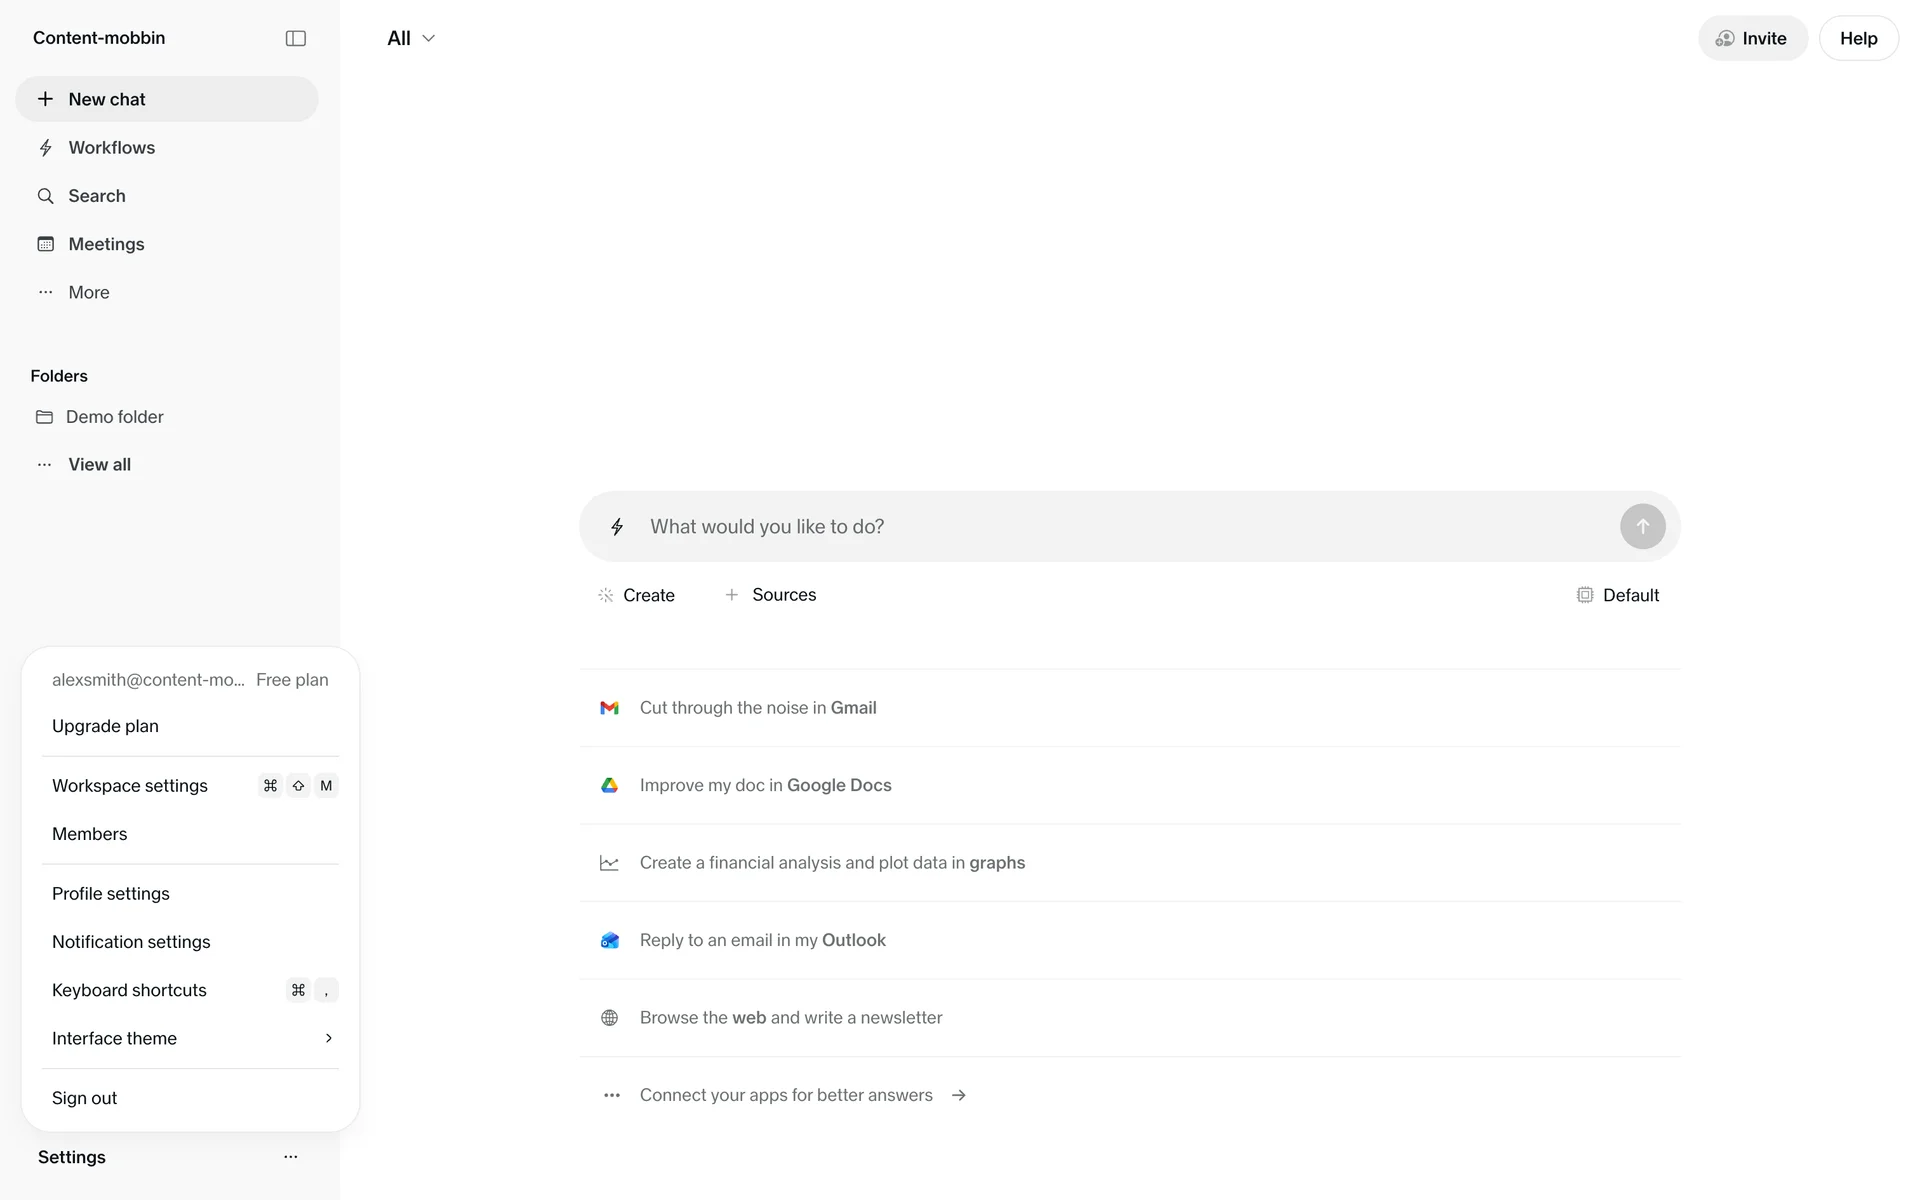
Task: Click the Gmail icon suggestion
Action: (609, 708)
